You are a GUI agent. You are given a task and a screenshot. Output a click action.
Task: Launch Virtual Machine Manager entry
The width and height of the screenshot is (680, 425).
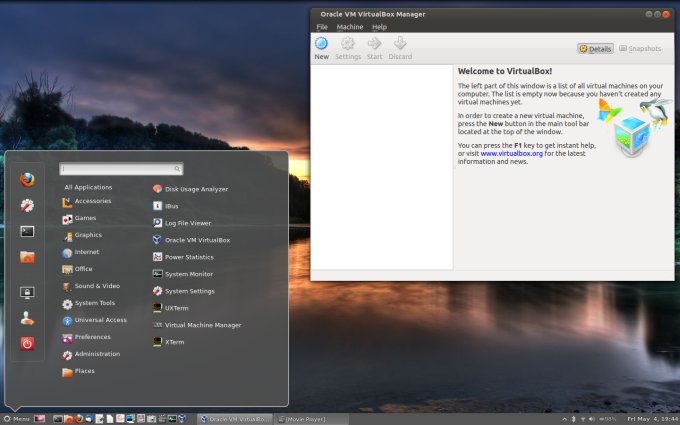(x=202, y=325)
